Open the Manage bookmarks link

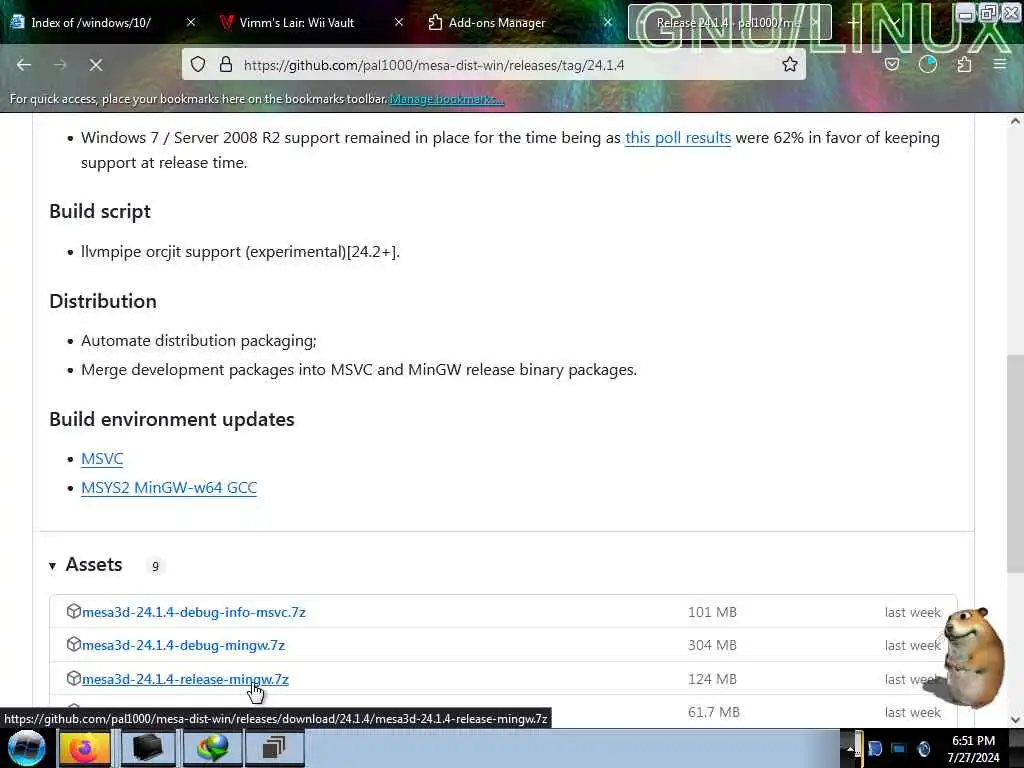tap(447, 99)
